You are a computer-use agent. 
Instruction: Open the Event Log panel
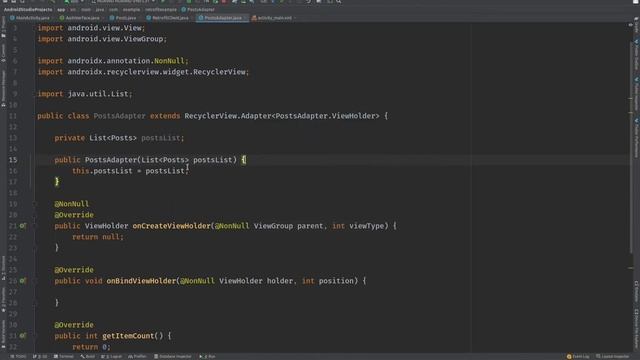click(578, 357)
